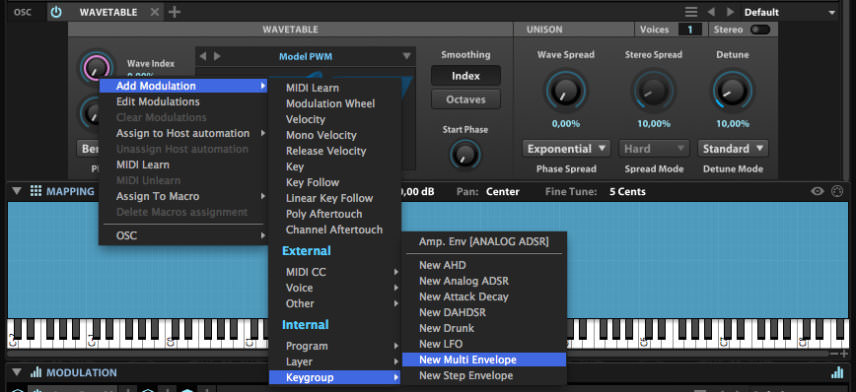Open the Hard spread mode dropdown
The image size is (856, 392).
[x=653, y=149]
